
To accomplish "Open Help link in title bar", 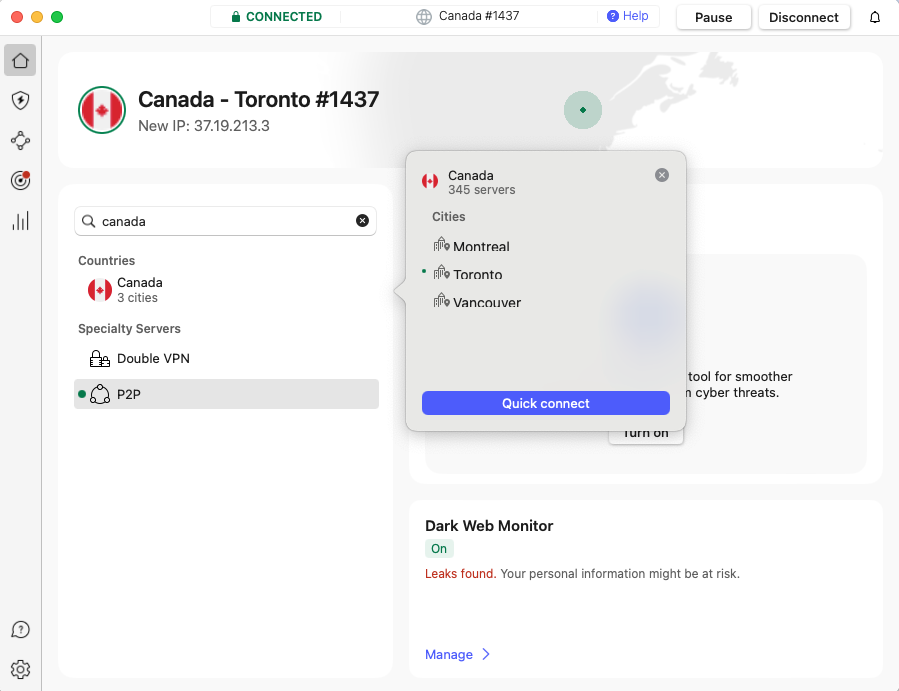I will tap(628, 16).
